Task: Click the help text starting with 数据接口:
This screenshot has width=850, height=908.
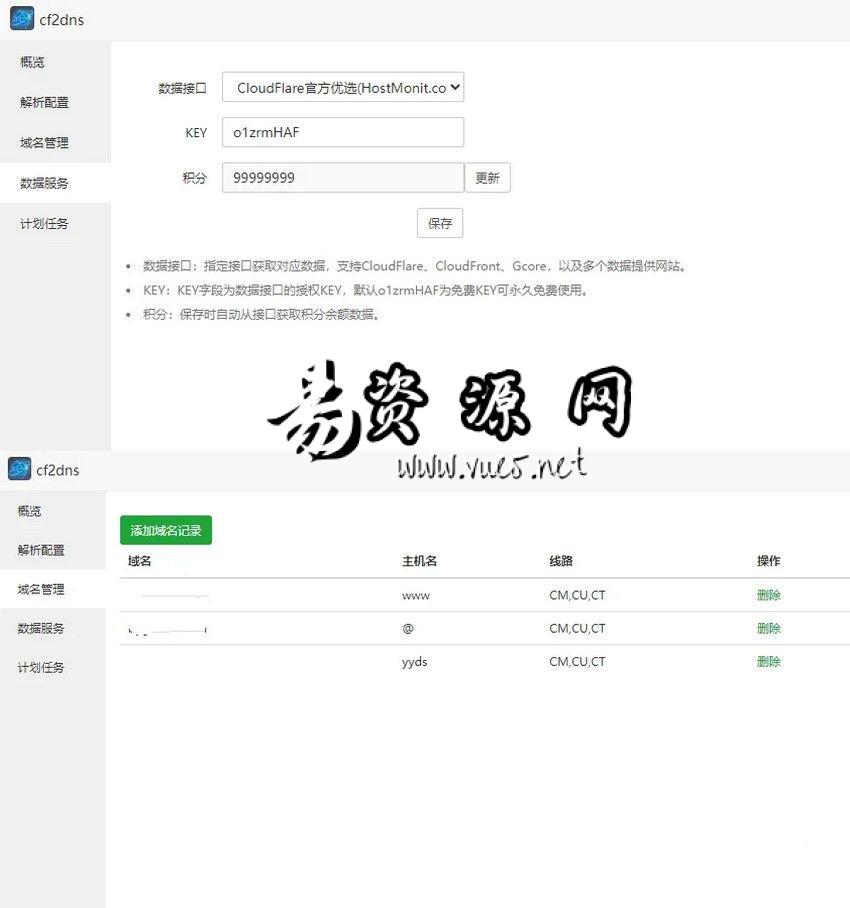Action: tap(416, 266)
